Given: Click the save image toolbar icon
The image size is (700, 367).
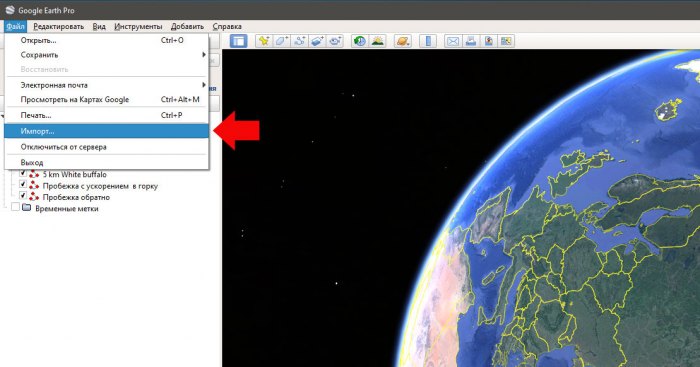Looking at the screenshot, I should click(x=488, y=41).
